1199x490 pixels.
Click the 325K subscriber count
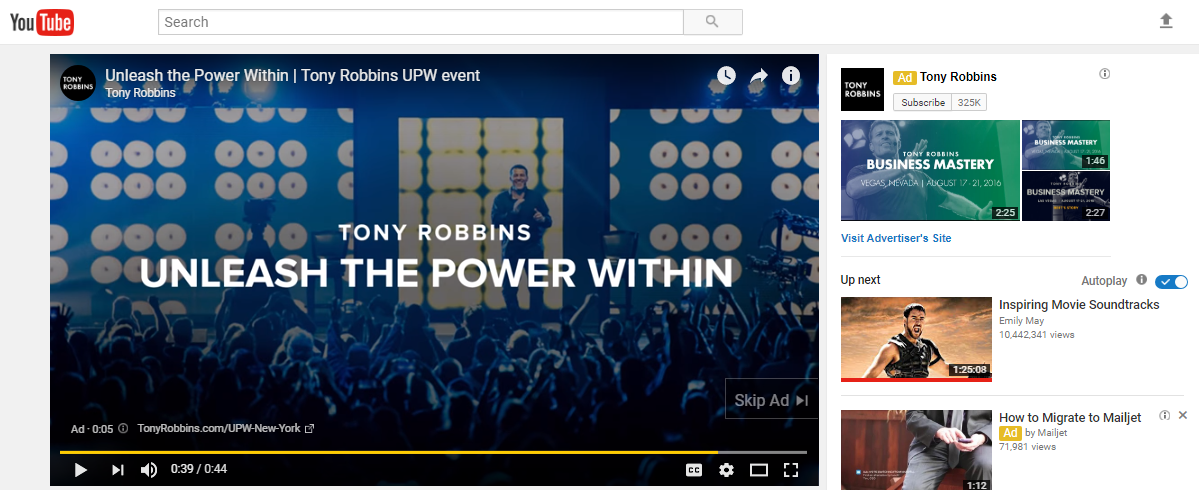pos(970,102)
